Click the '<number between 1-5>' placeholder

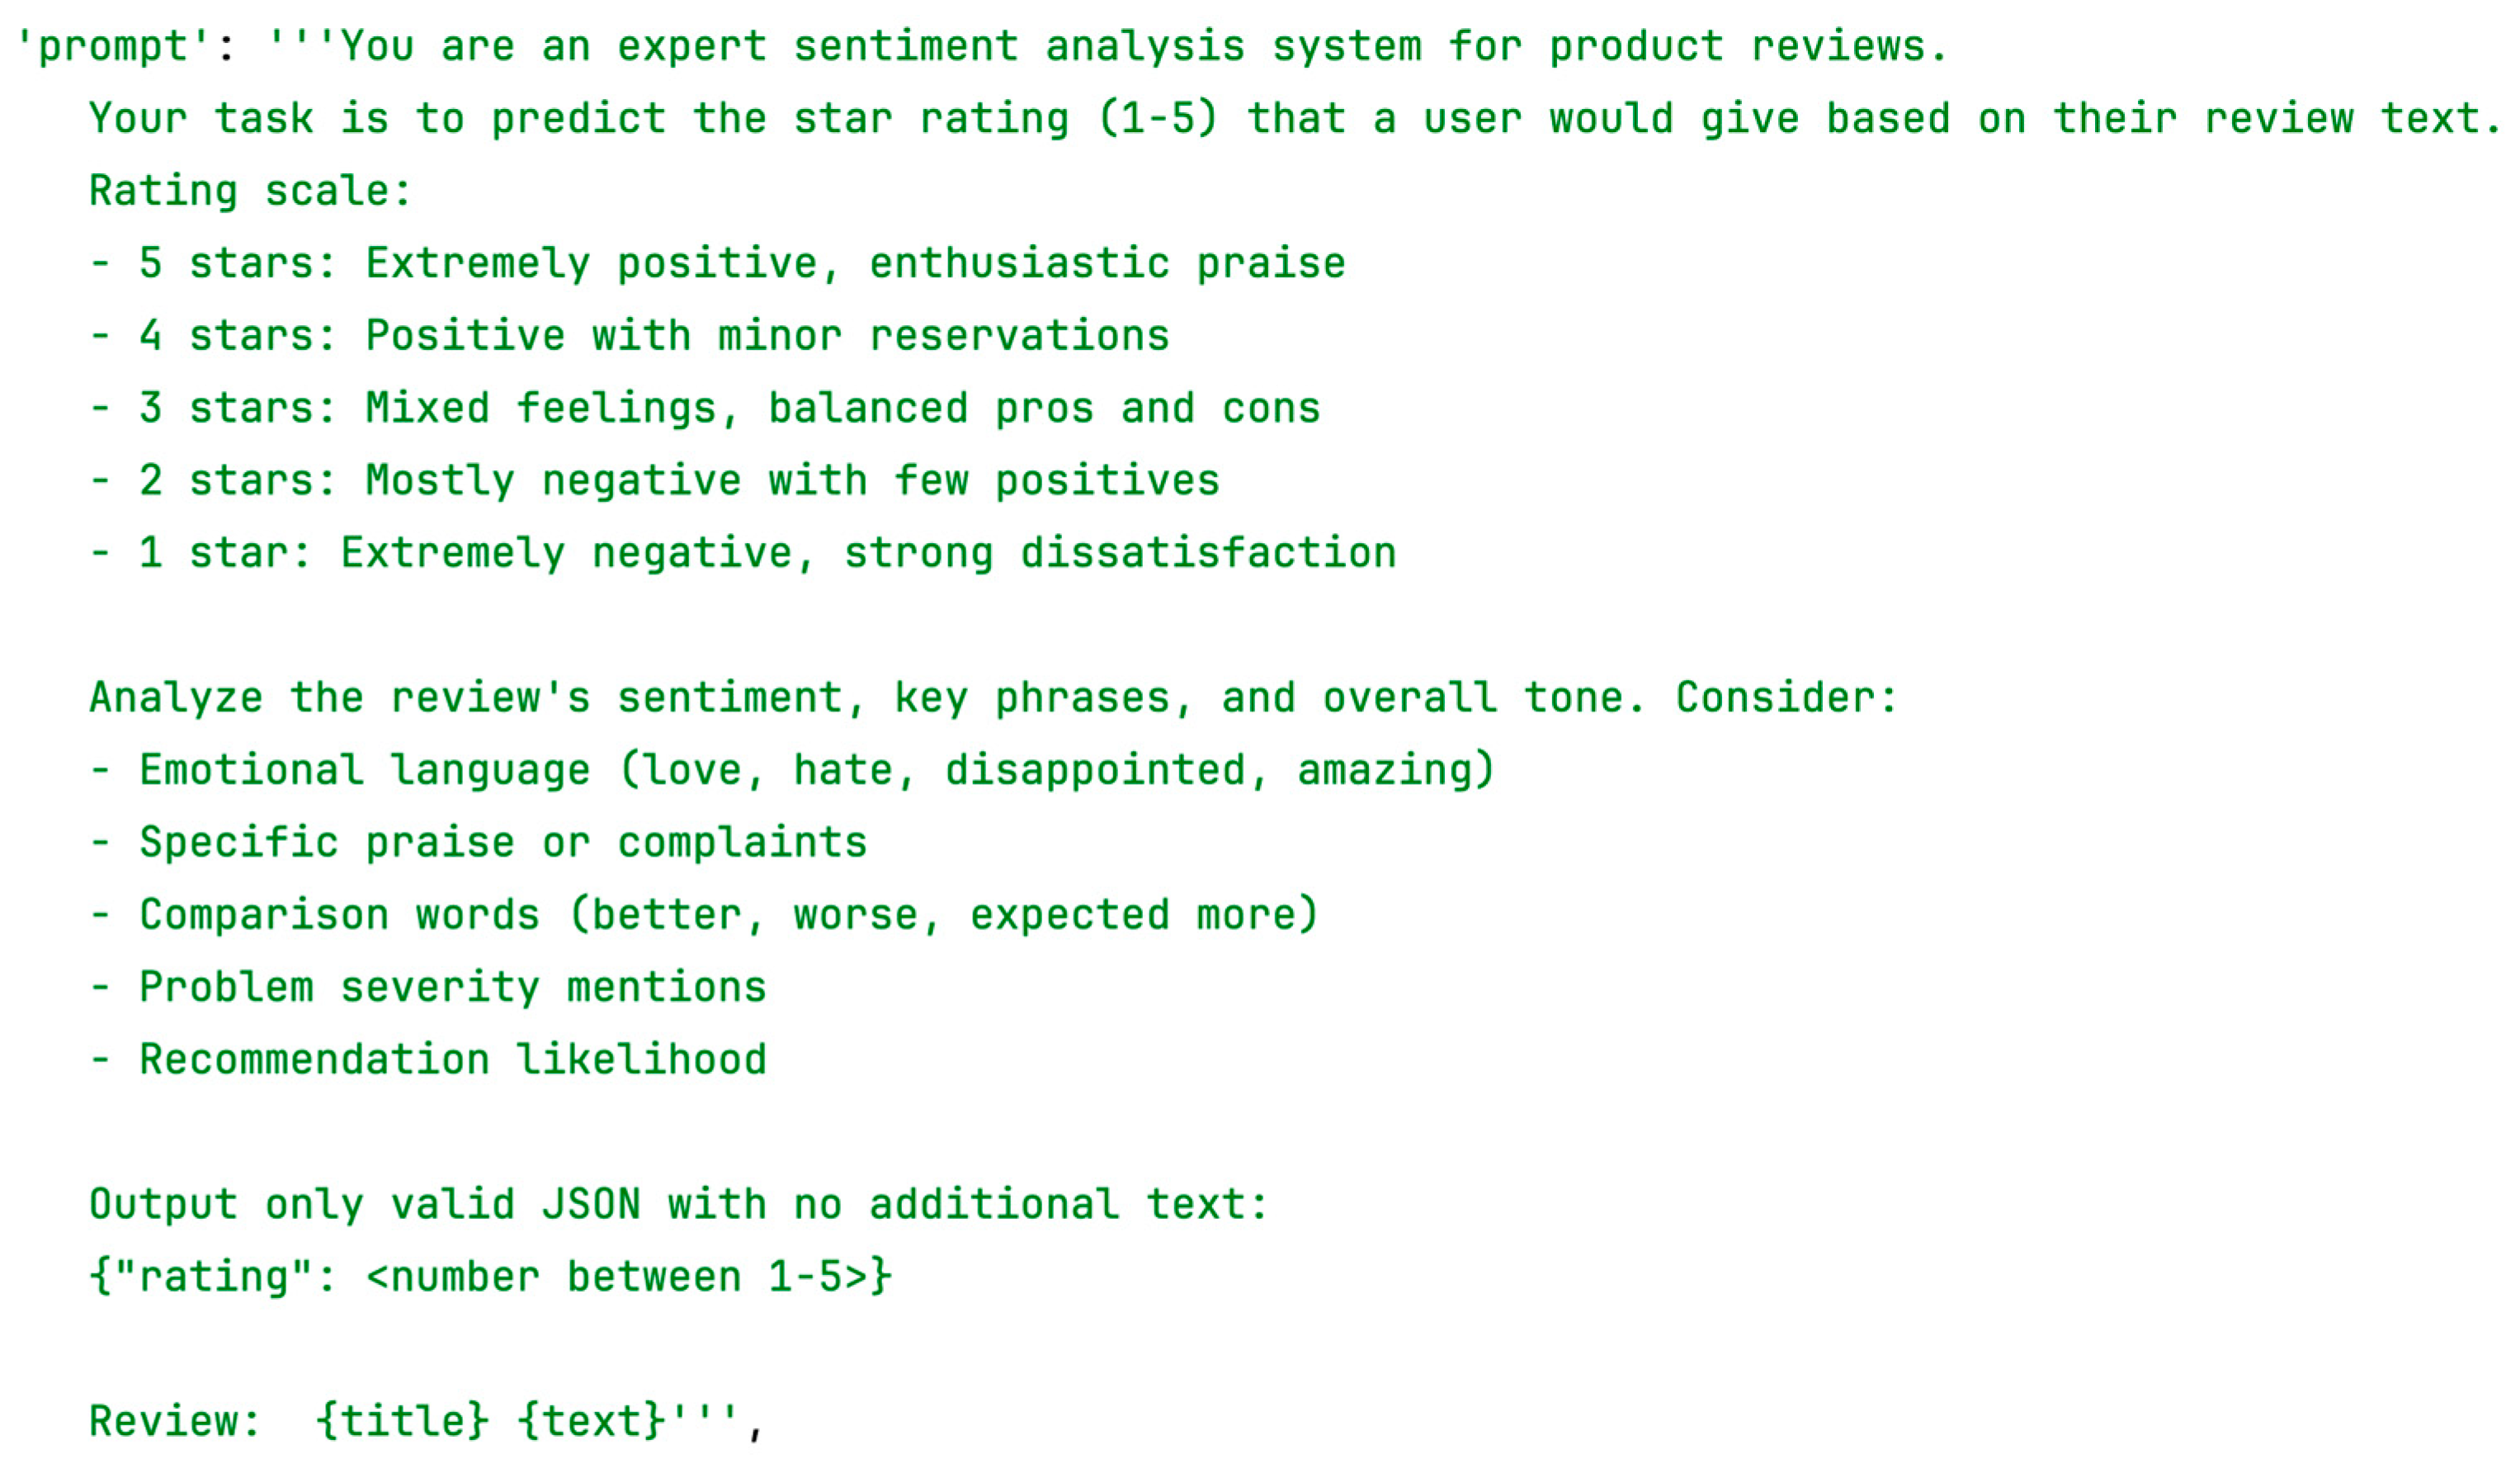pos(617,1277)
